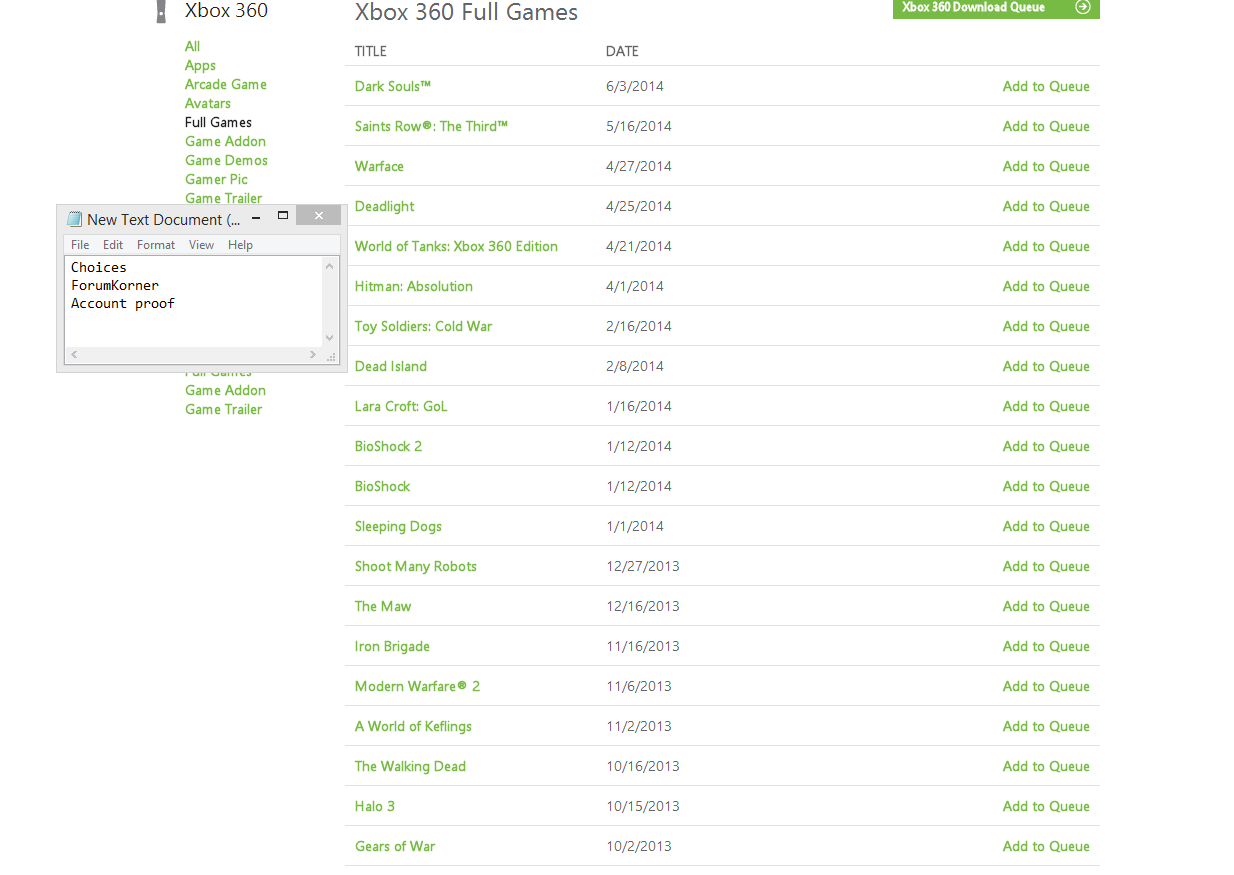Open the BioShock 2 title link
This screenshot has height=875, width=1234.
coord(388,446)
